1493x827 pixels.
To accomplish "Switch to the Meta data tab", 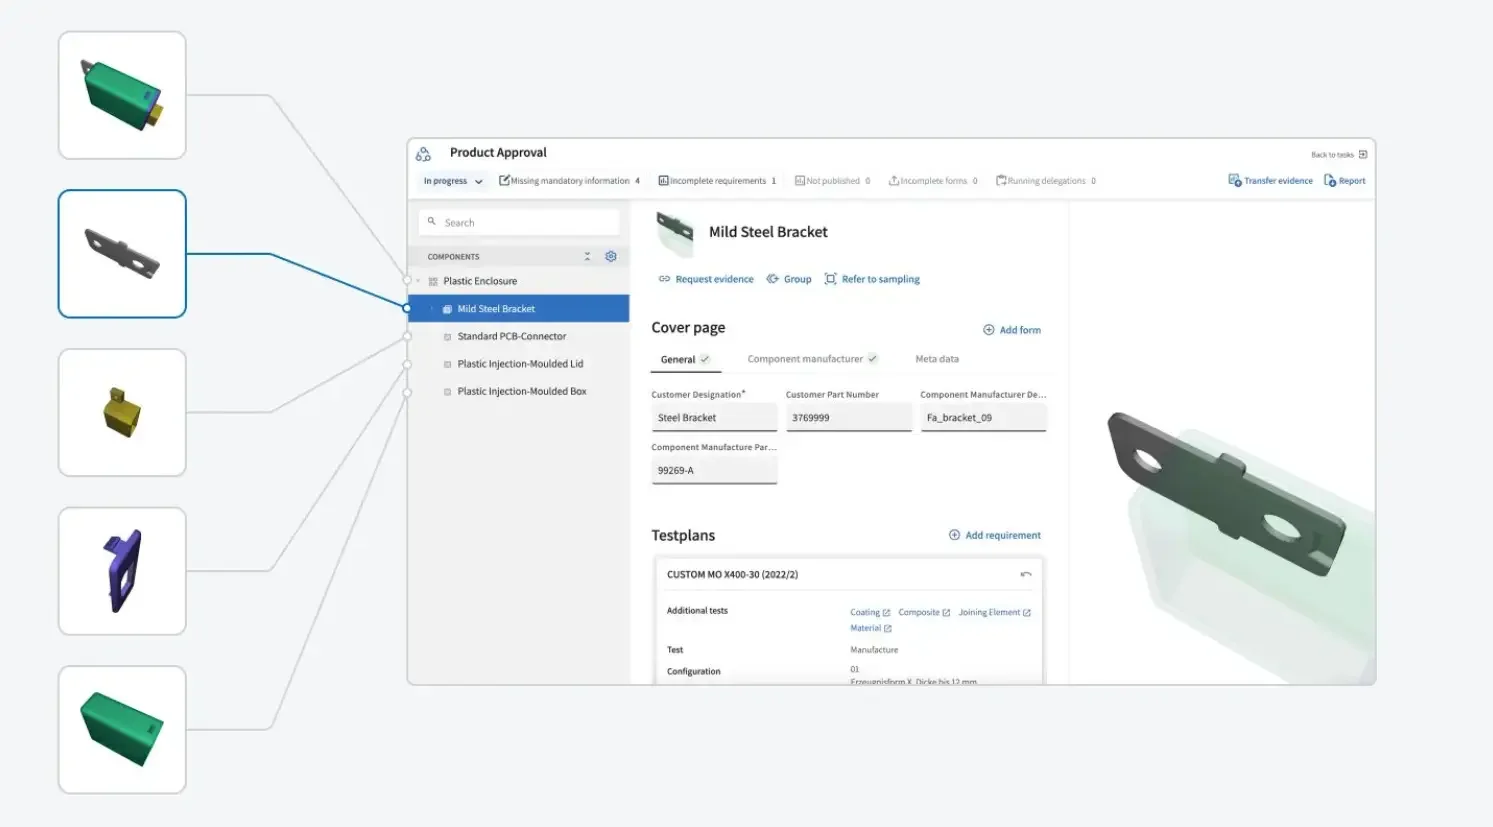I will coord(937,359).
